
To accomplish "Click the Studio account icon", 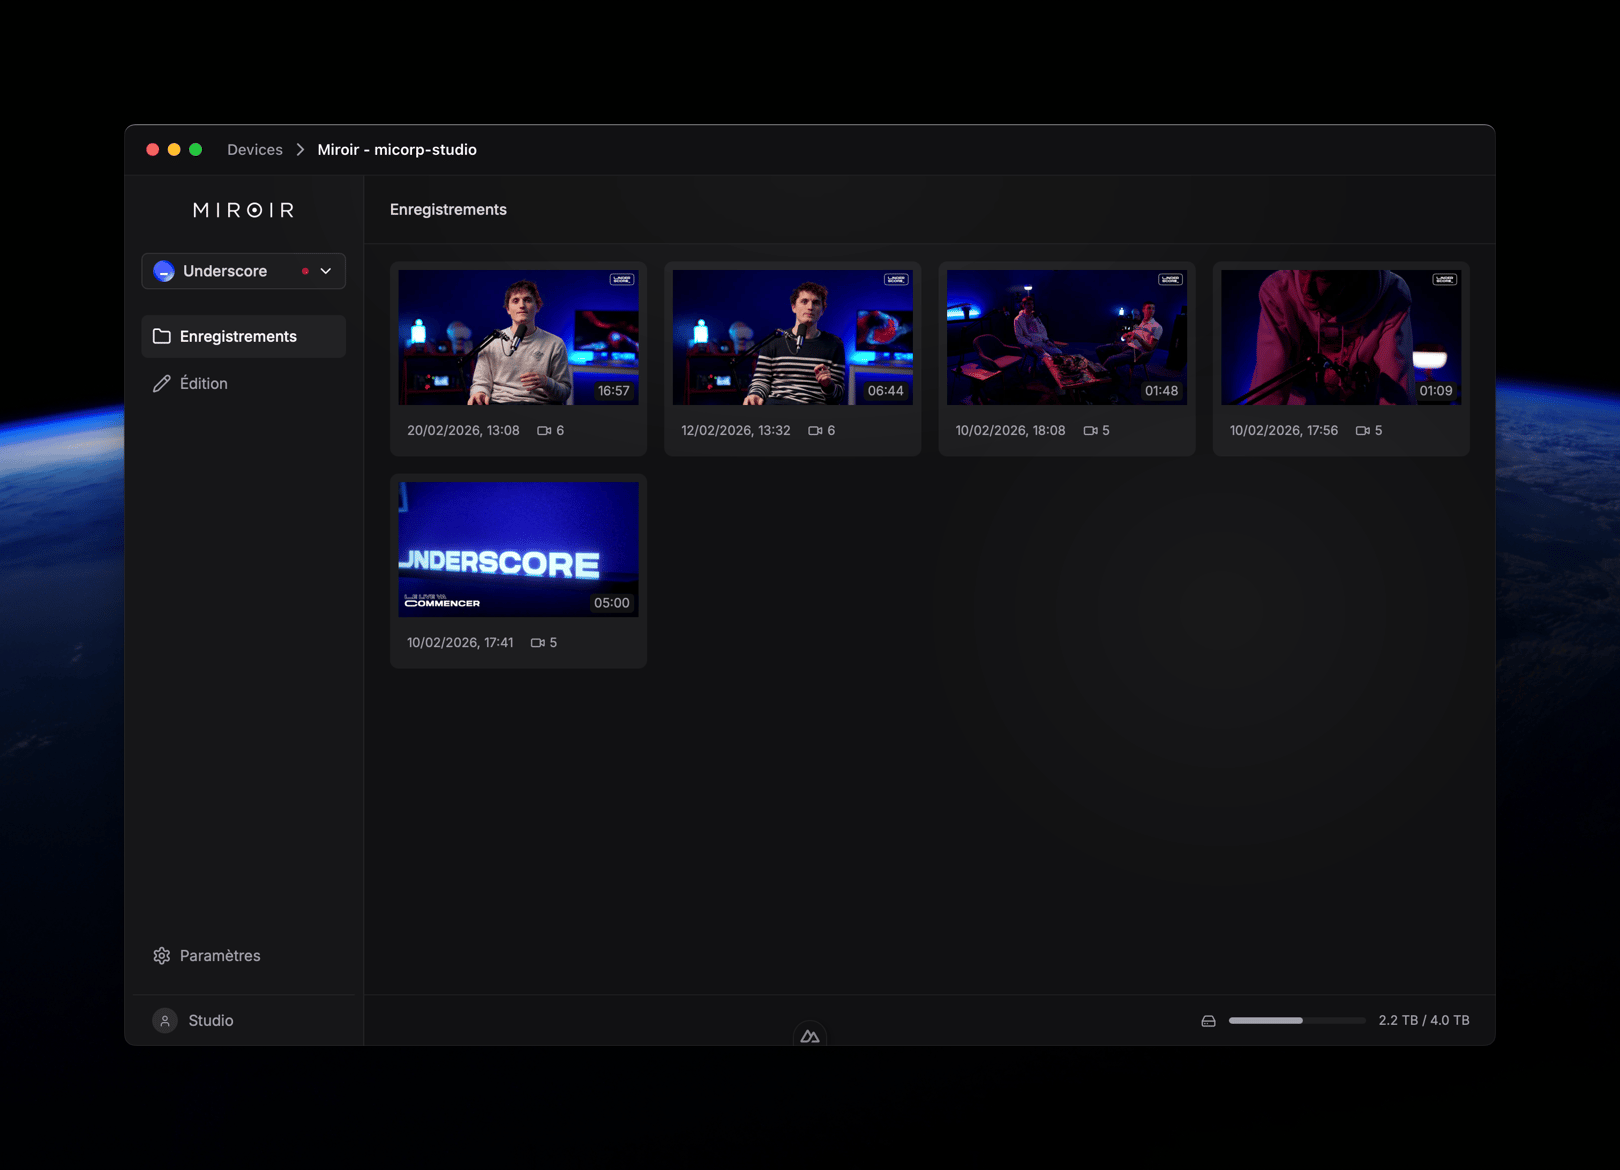I will coord(164,1020).
